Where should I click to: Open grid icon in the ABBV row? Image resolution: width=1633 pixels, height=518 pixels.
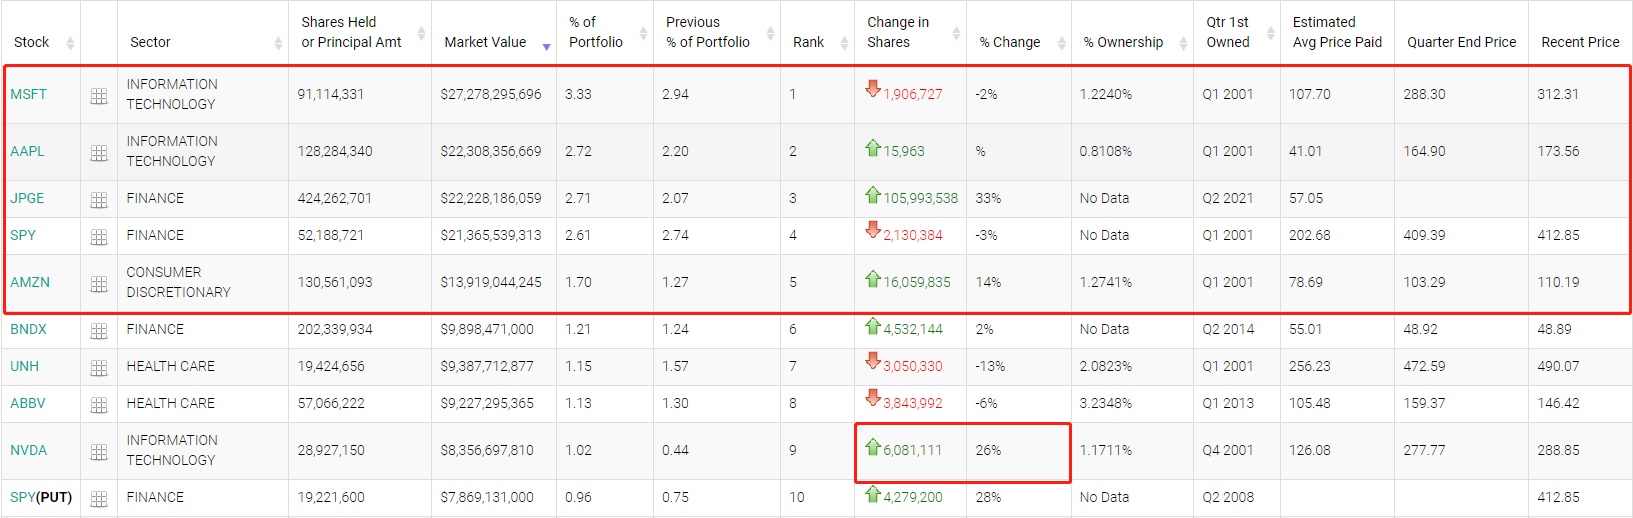[x=99, y=405]
